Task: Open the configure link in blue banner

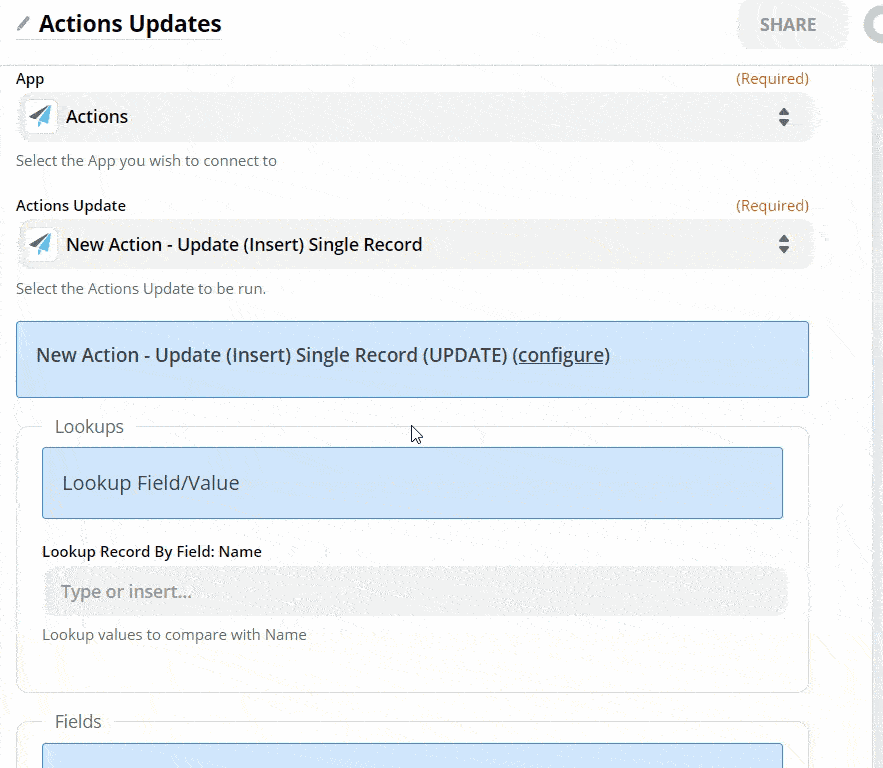Action: point(561,356)
